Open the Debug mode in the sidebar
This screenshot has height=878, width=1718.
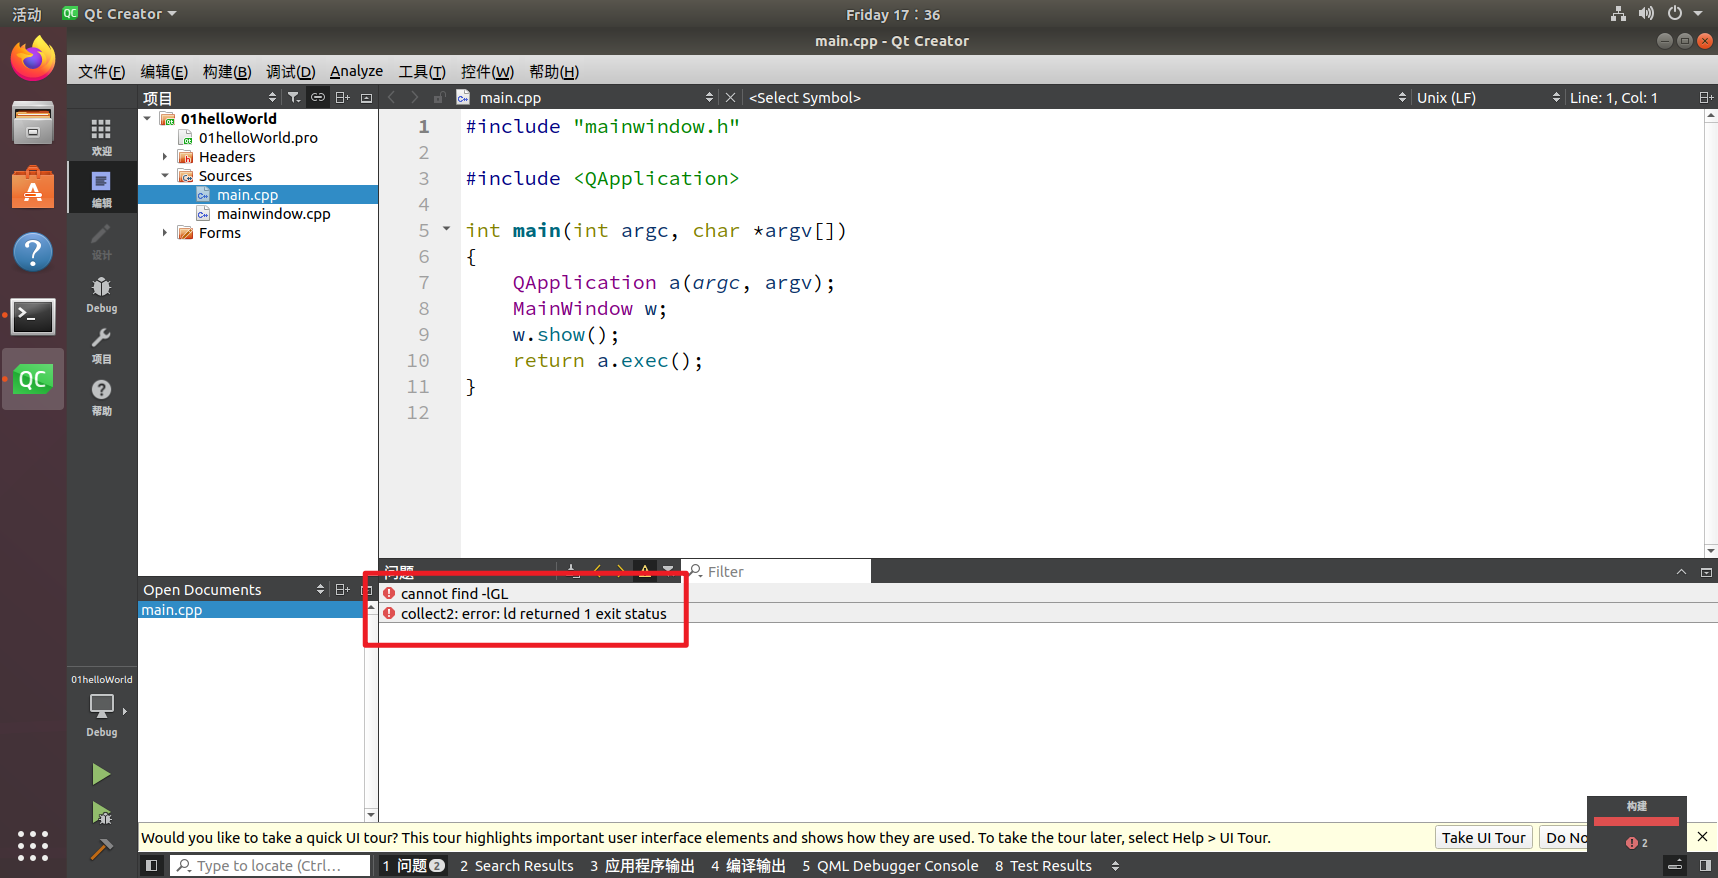pyautogui.click(x=101, y=294)
